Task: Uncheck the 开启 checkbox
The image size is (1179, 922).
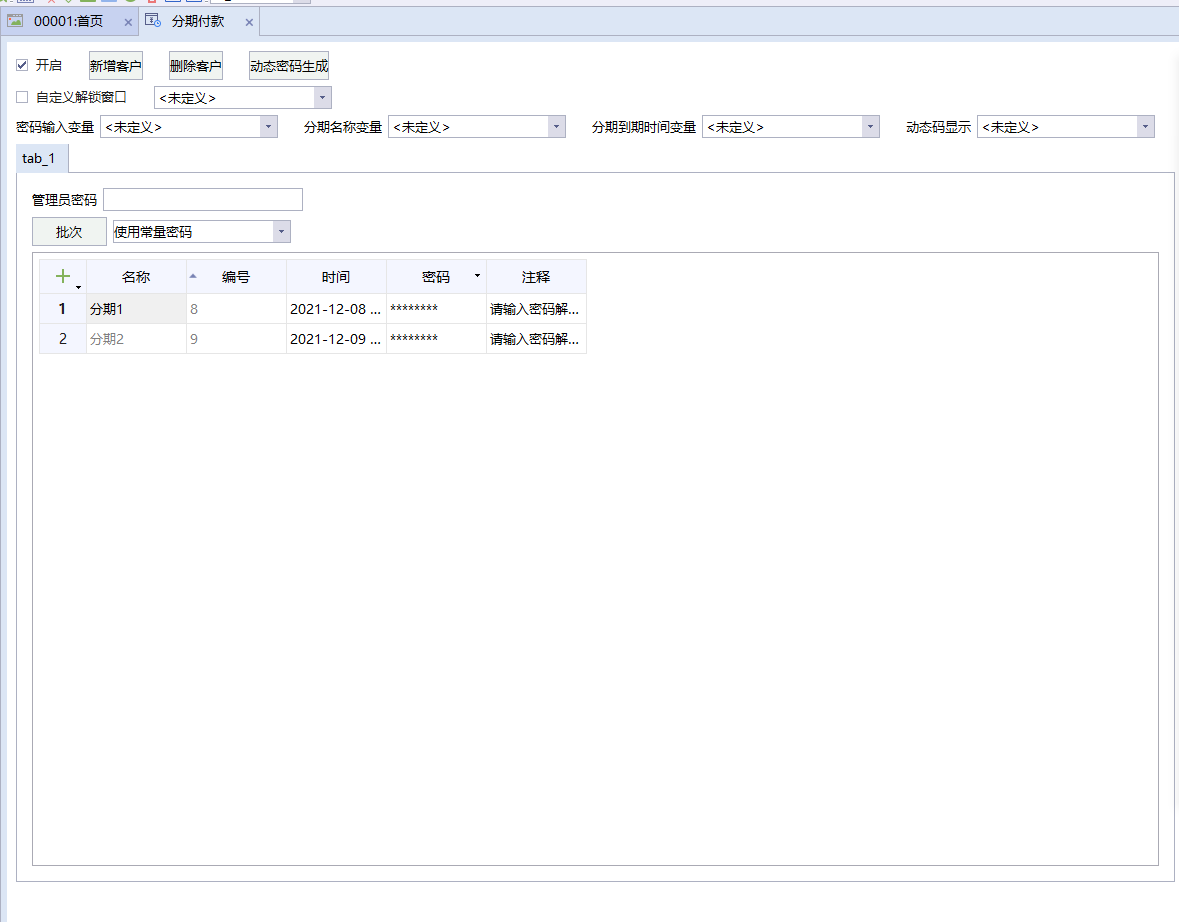Action: click(x=22, y=66)
